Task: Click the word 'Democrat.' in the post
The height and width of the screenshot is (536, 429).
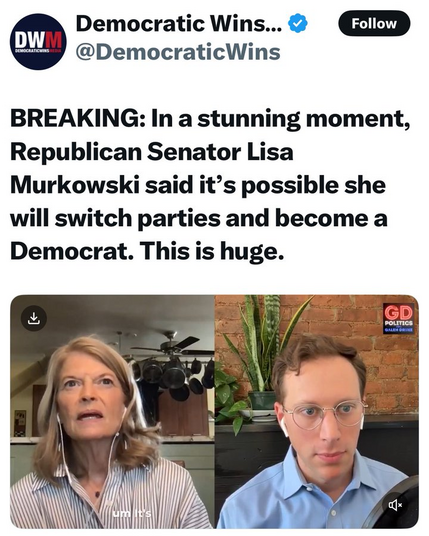Action: click(72, 251)
